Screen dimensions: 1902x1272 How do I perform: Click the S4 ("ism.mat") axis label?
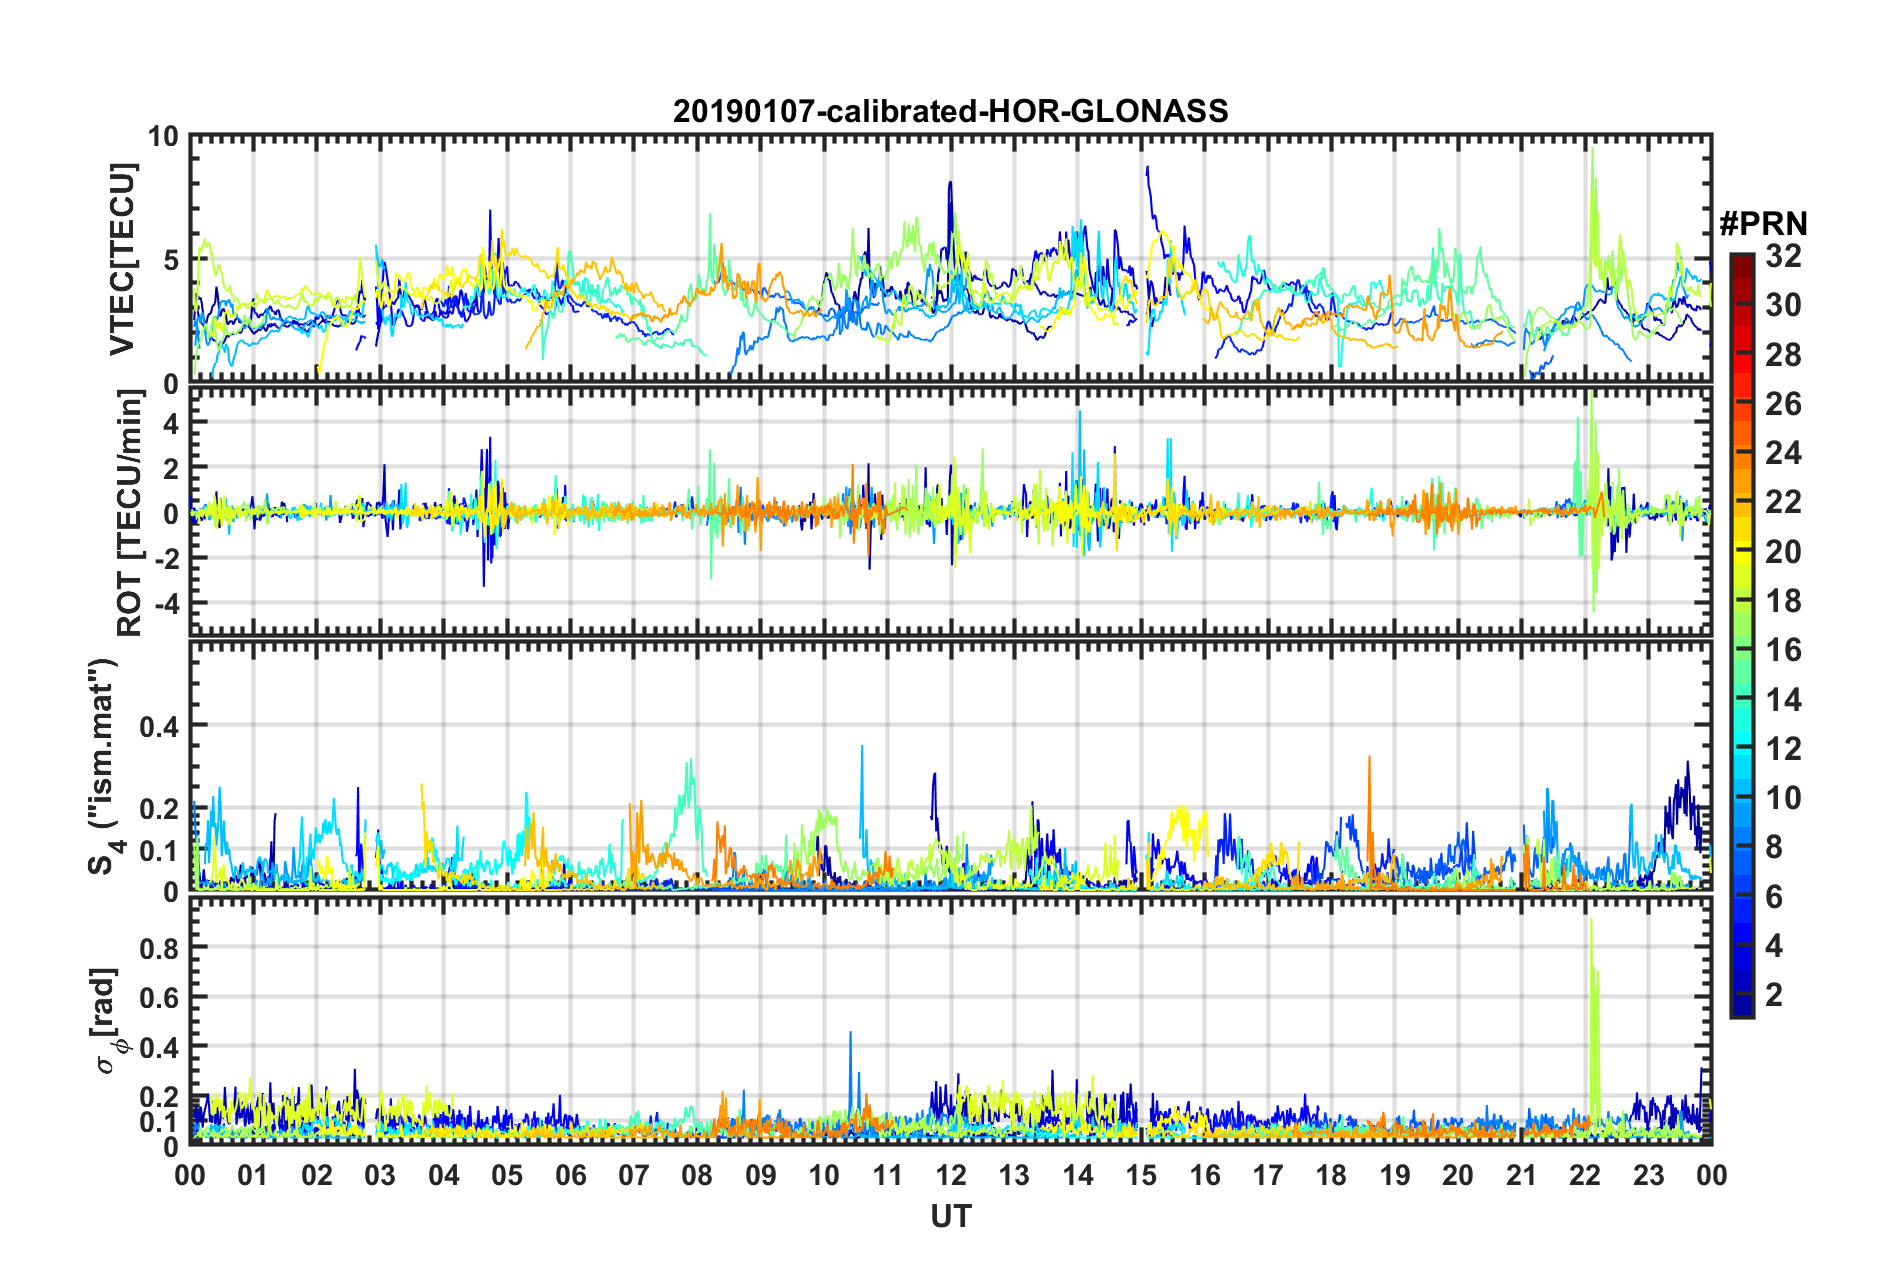point(103,766)
